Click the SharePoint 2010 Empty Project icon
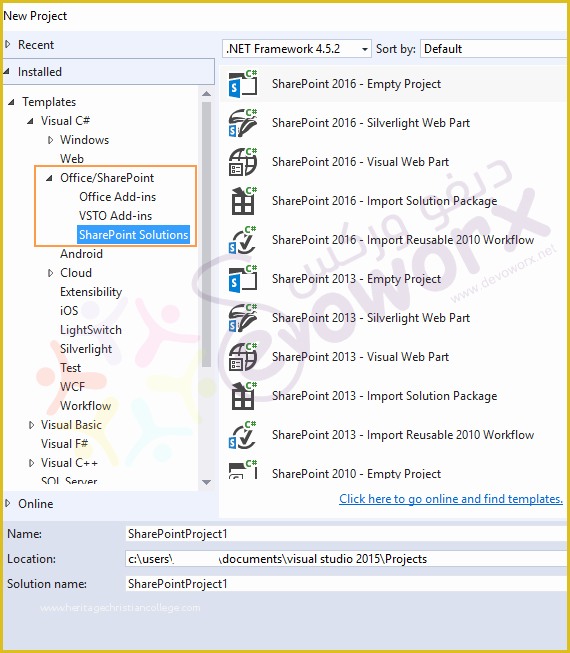The image size is (570, 653). 243,469
